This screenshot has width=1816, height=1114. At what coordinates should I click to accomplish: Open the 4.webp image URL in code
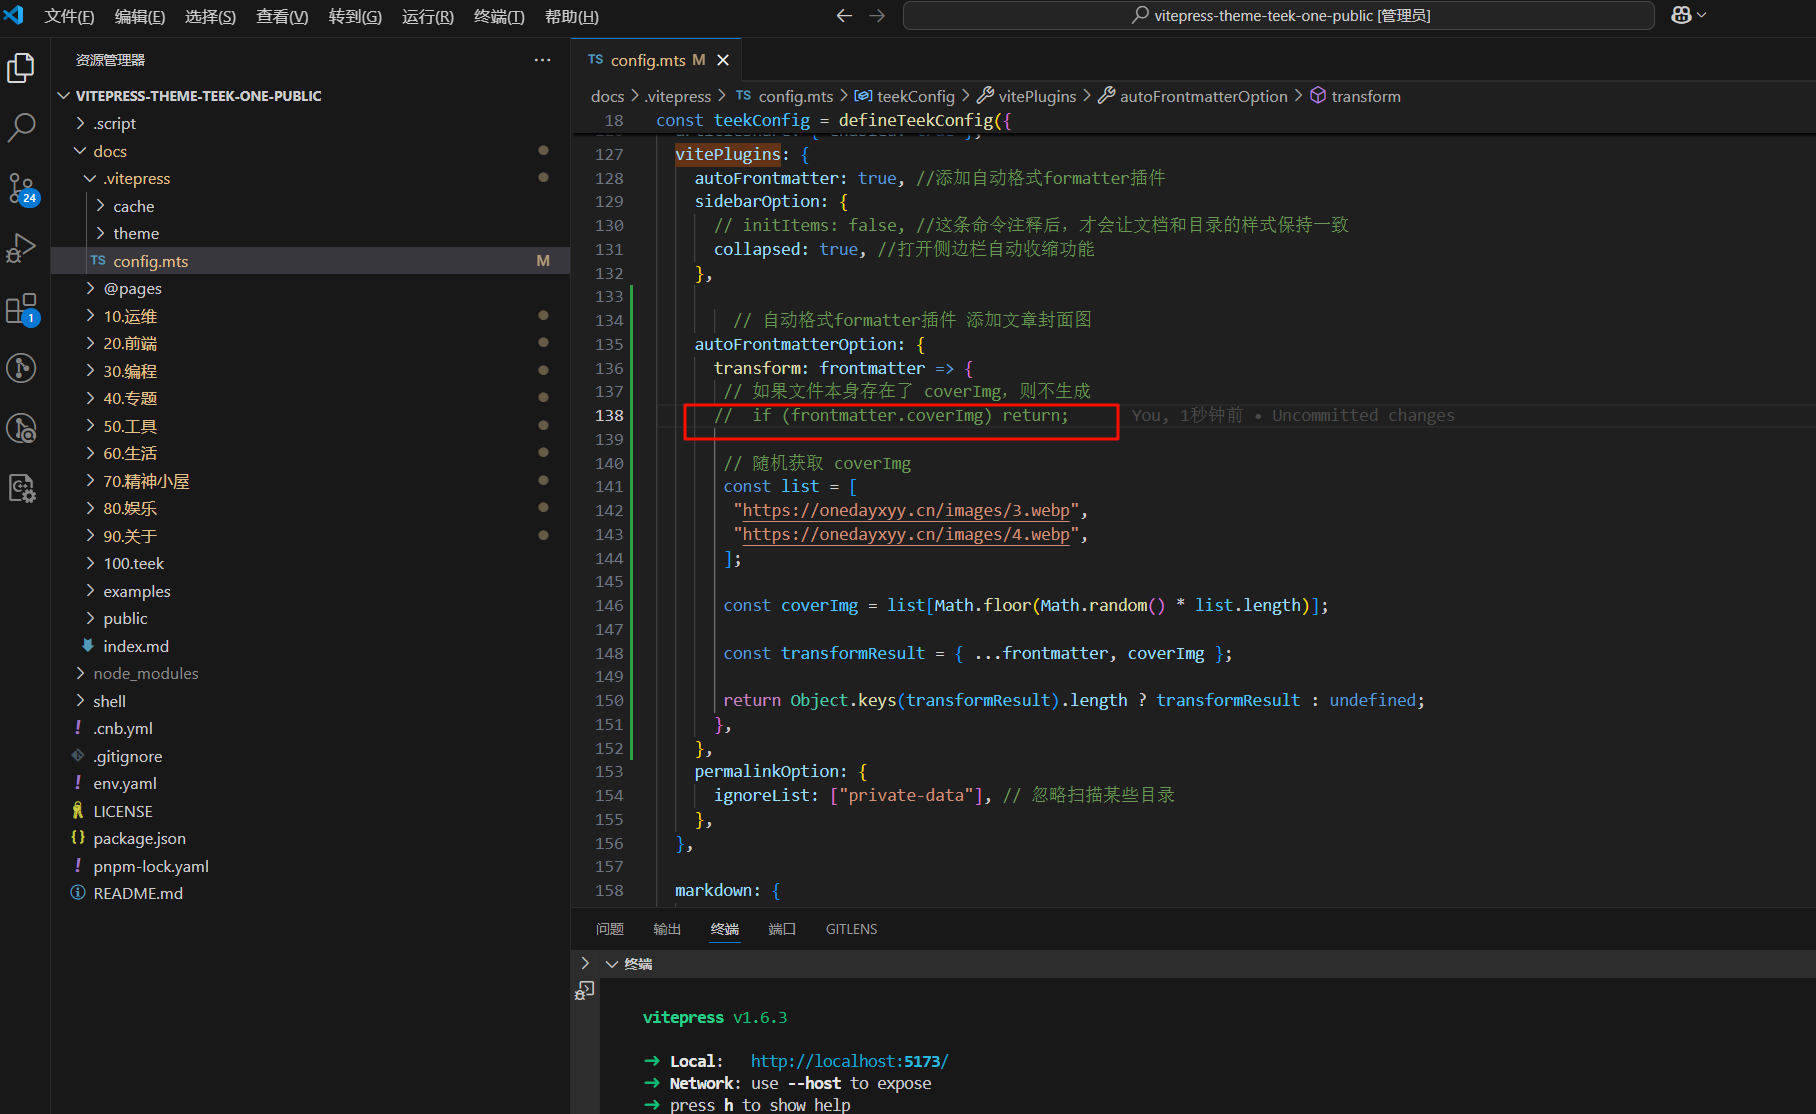tap(906, 535)
